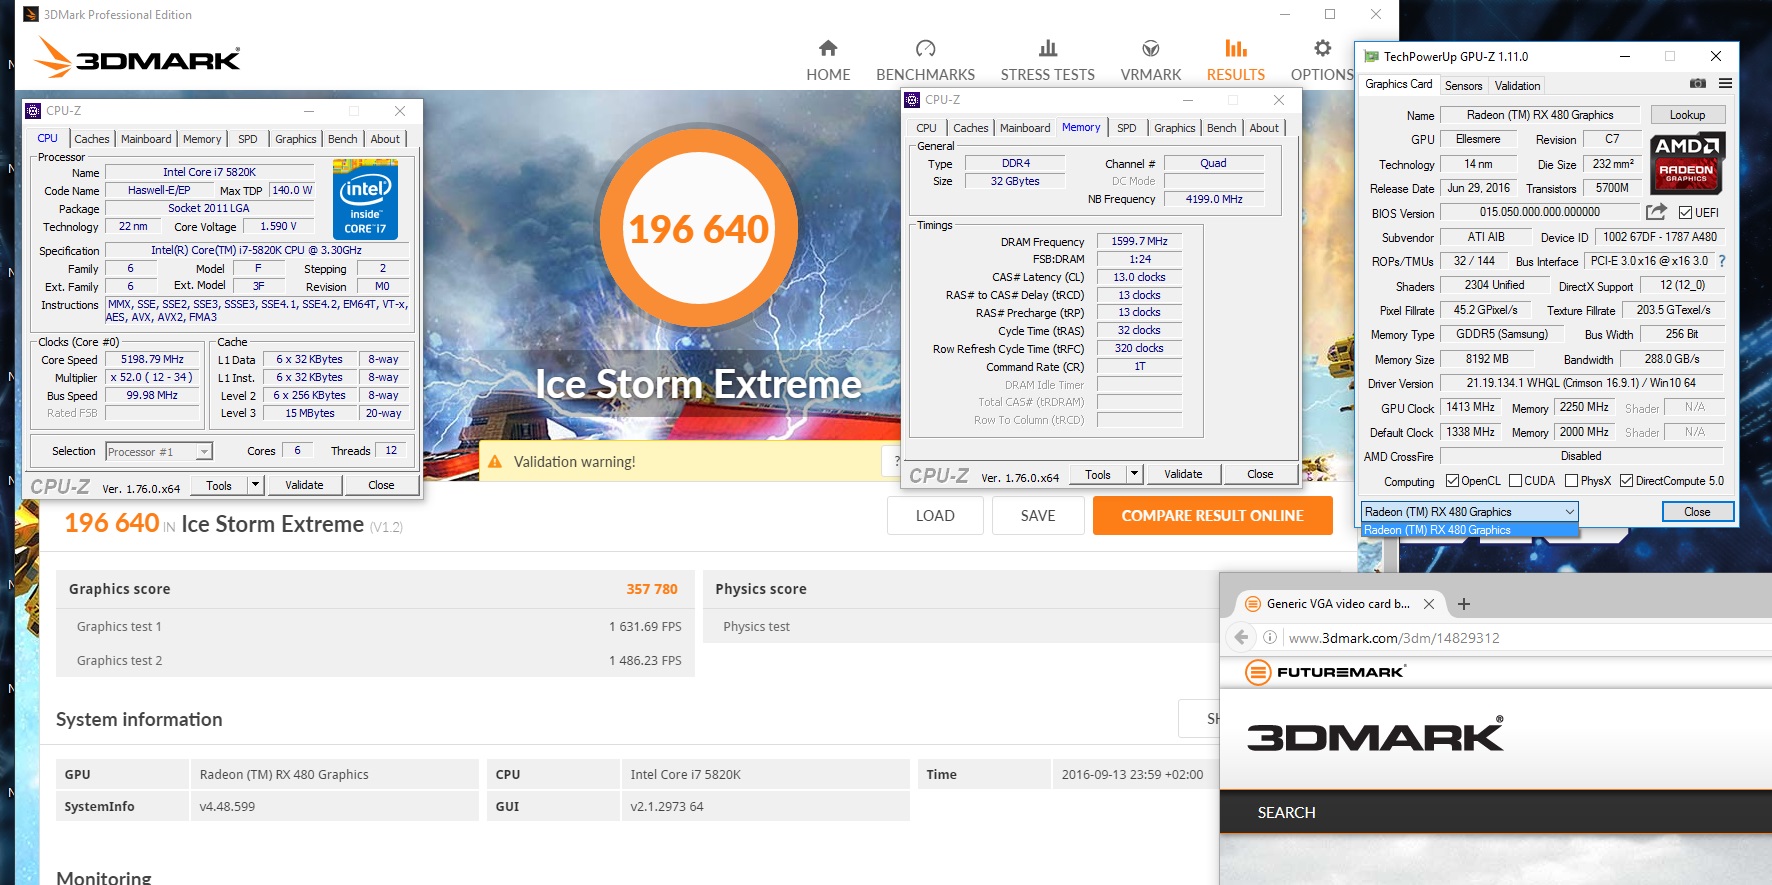Select the RESULTS section icon
This screenshot has height=885, width=1772.
[x=1236, y=48]
